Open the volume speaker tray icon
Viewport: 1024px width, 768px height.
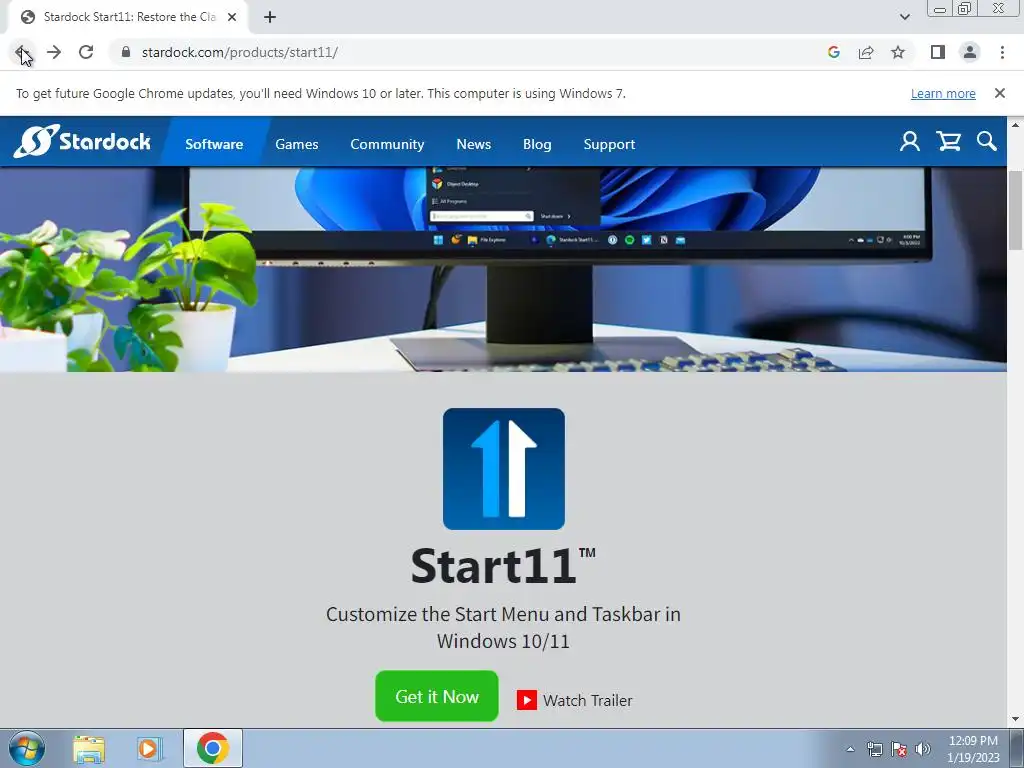[x=923, y=750]
